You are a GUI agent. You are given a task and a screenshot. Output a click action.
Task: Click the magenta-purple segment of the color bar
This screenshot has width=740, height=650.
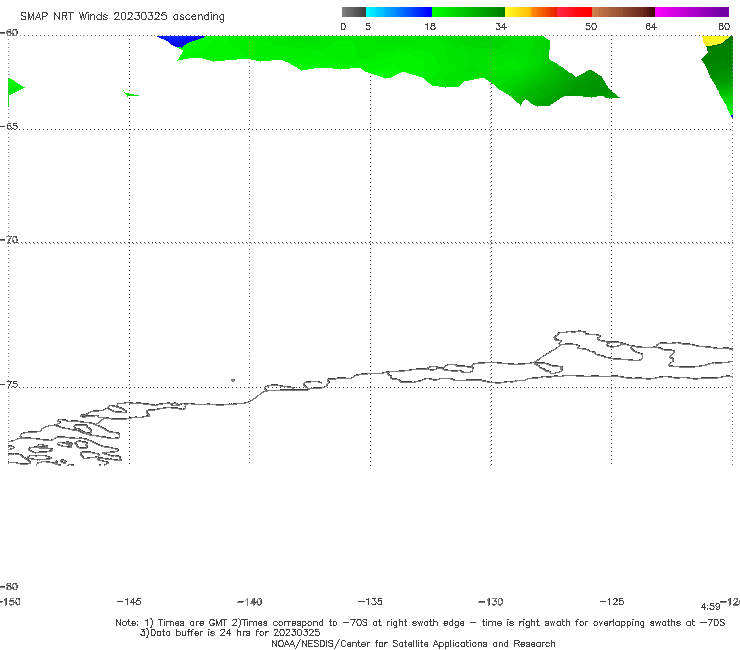click(692, 12)
